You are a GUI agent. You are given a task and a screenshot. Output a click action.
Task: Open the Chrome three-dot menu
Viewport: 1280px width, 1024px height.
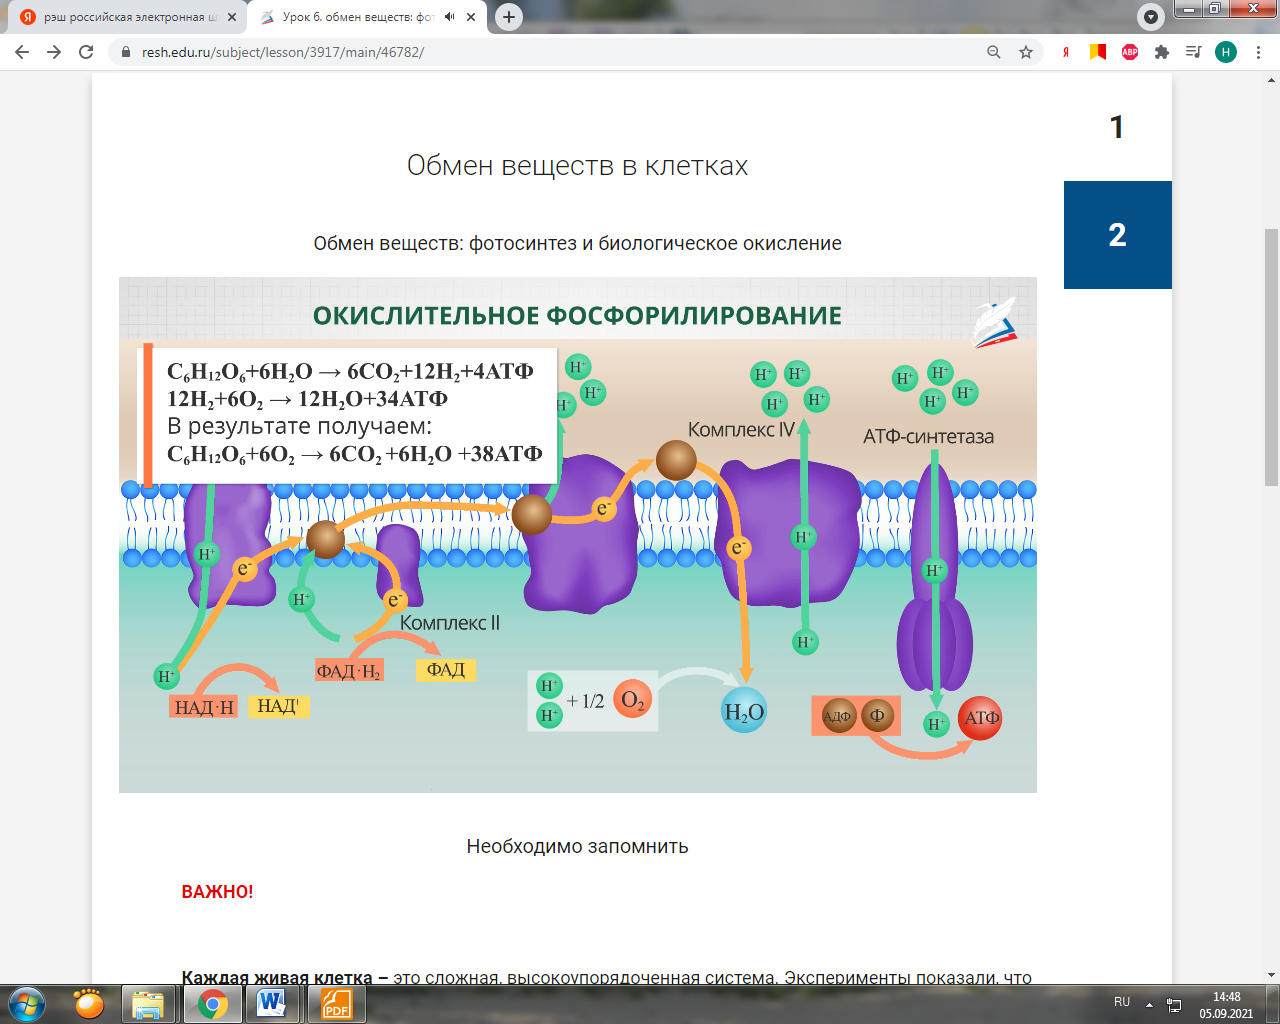[x=1259, y=52]
